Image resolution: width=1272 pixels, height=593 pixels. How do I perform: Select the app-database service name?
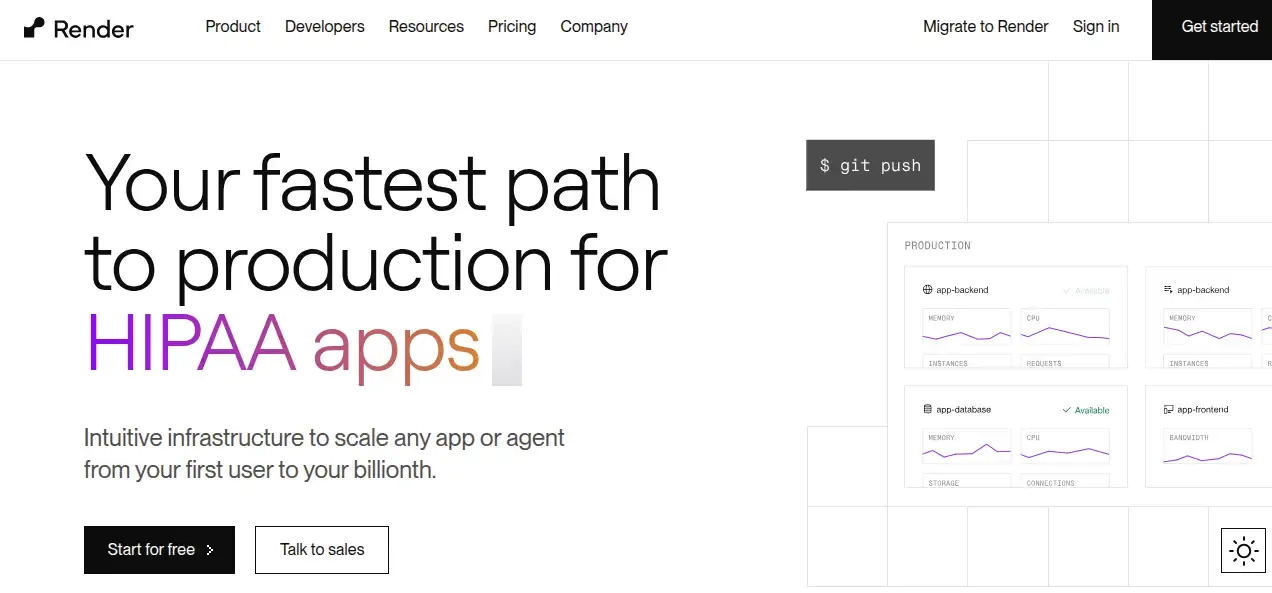pyautogui.click(x=964, y=410)
